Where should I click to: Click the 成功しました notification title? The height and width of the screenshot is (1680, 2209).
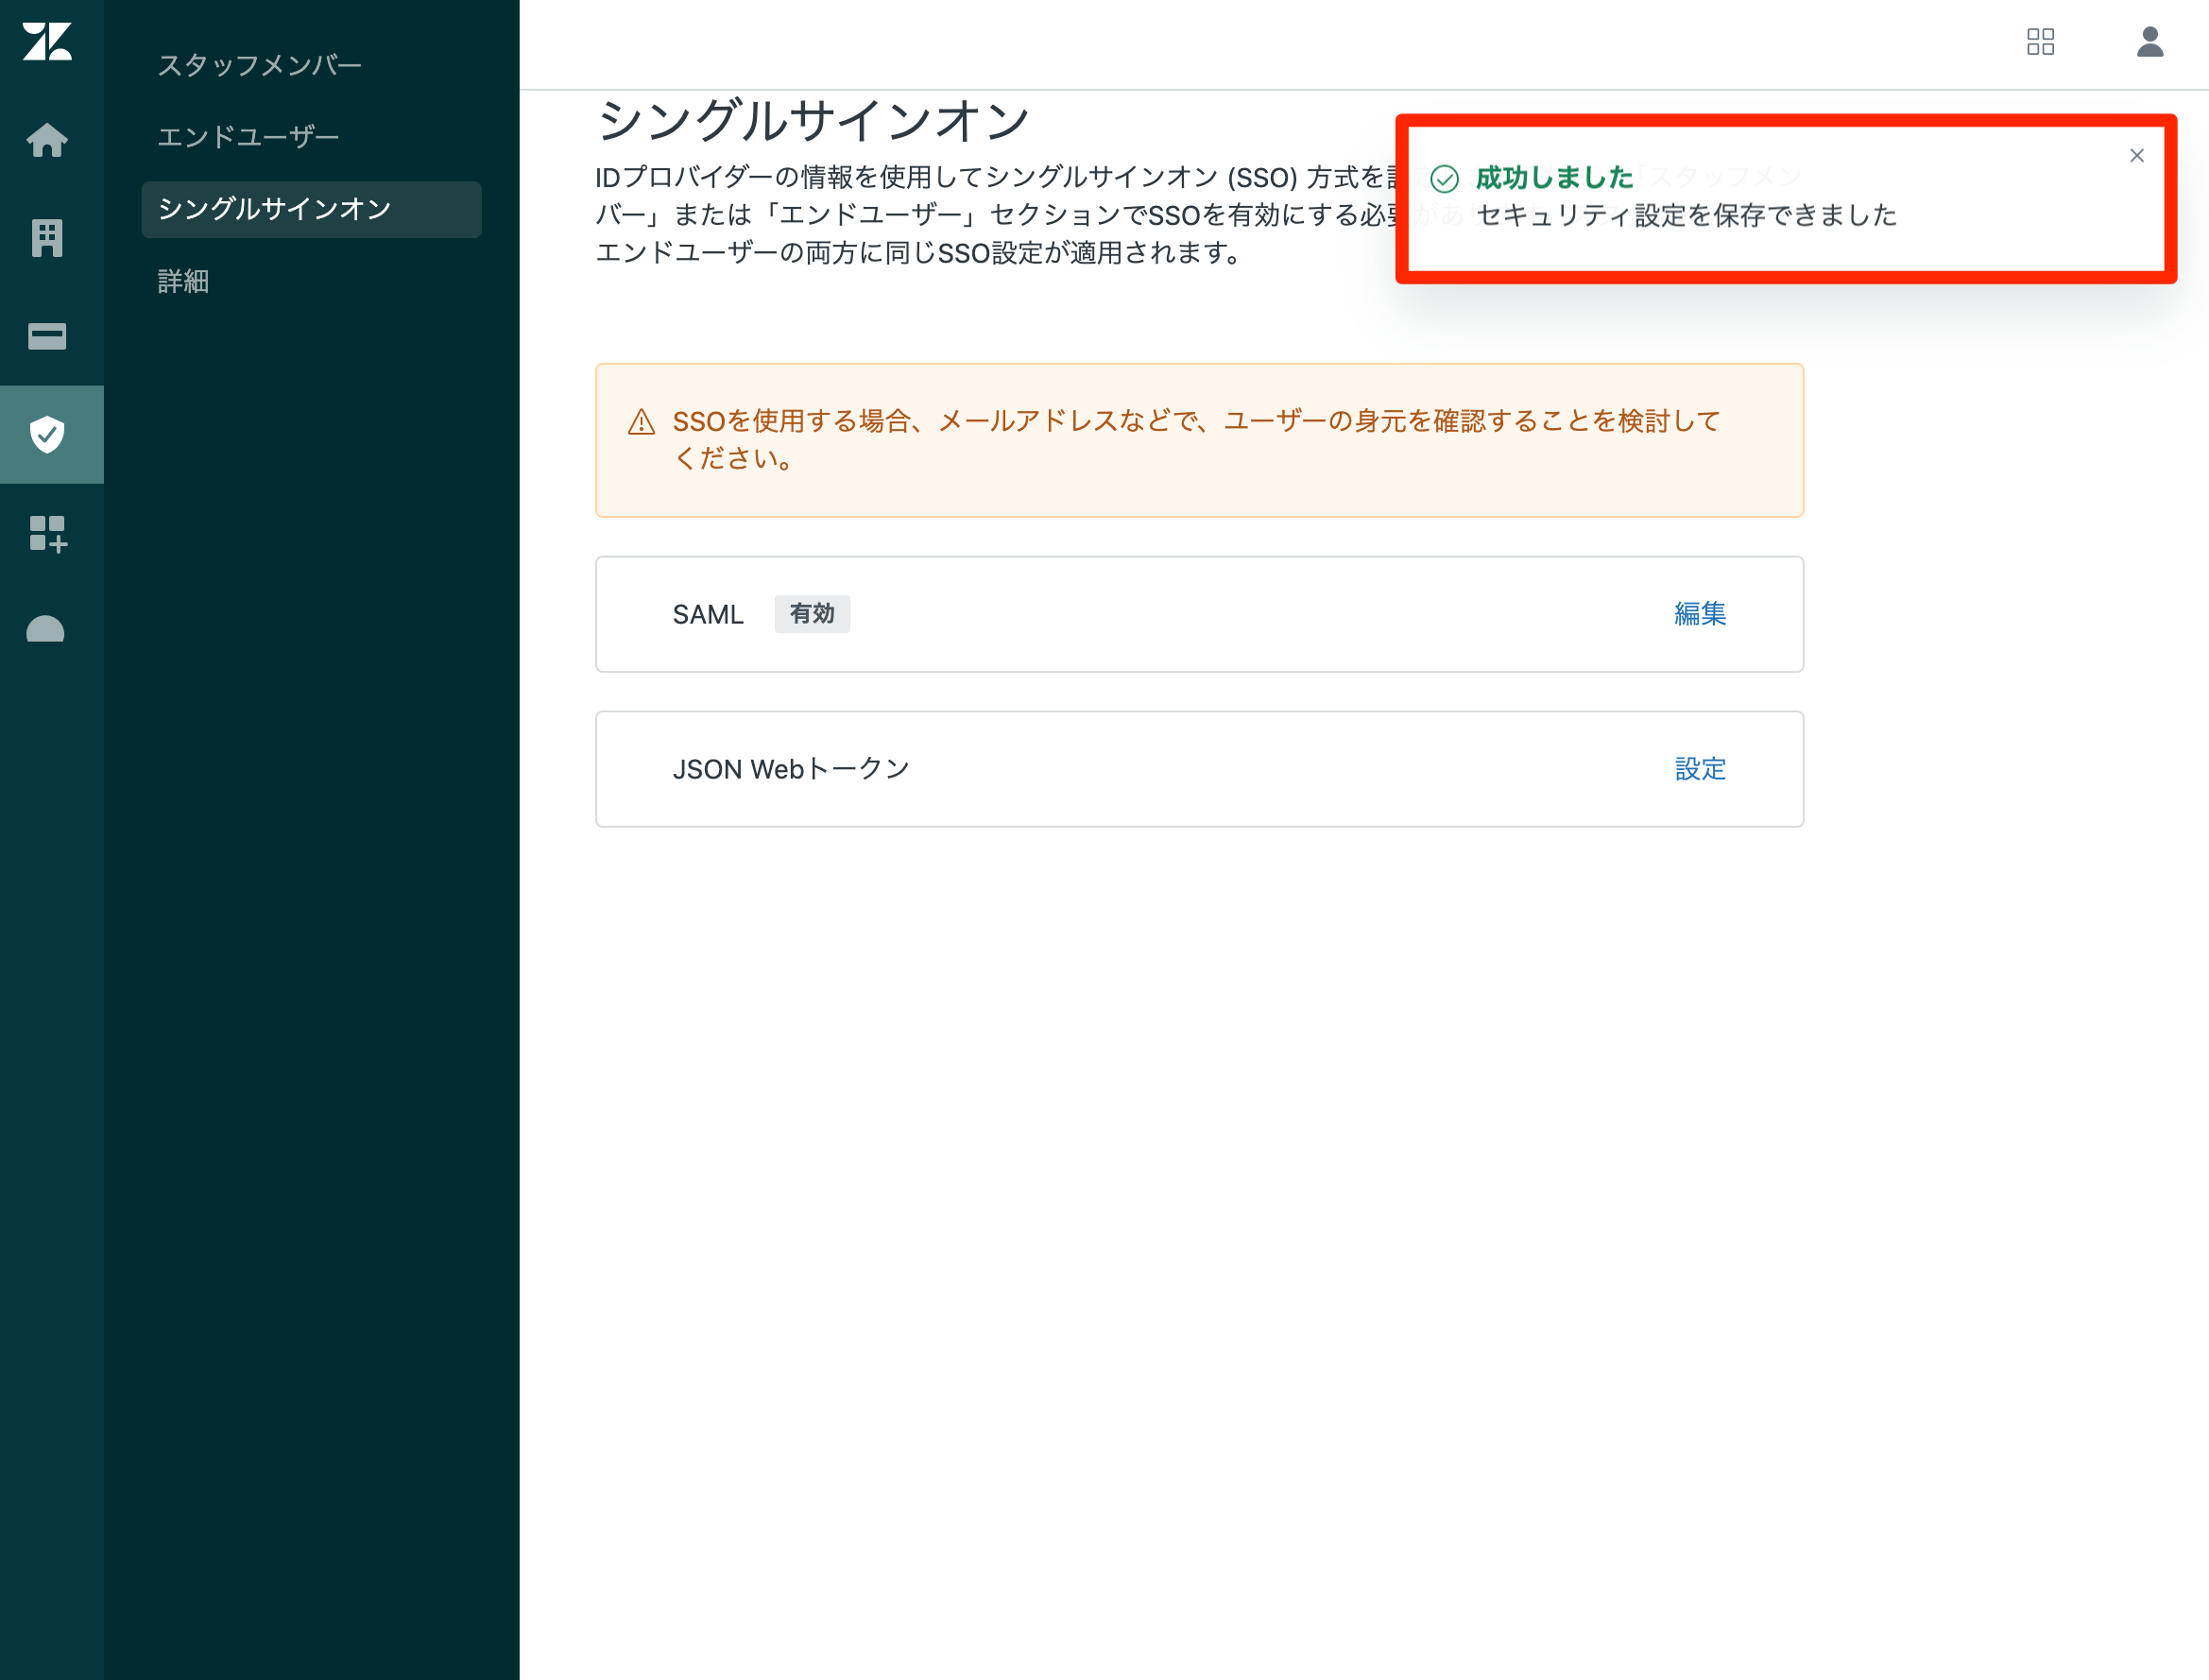tap(1554, 178)
